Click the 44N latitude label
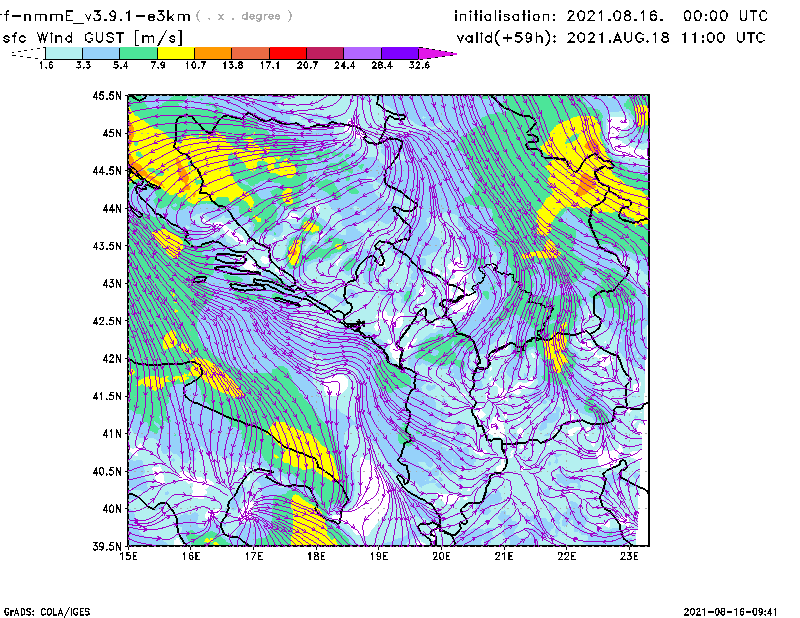Viewport: 800px width, 618px height. (112, 208)
